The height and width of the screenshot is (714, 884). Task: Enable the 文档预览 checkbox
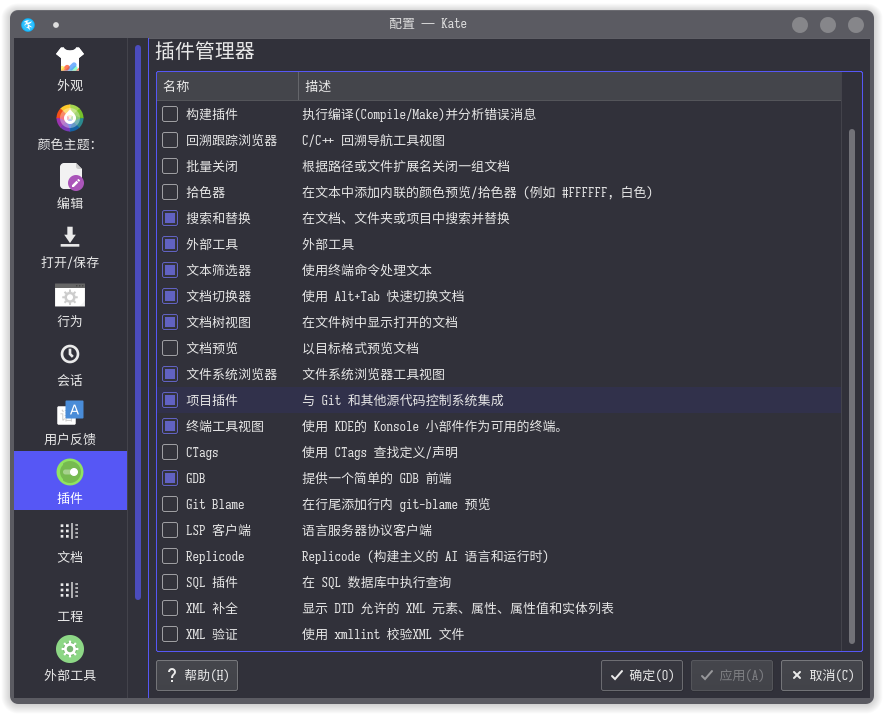pyautogui.click(x=170, y=348)
